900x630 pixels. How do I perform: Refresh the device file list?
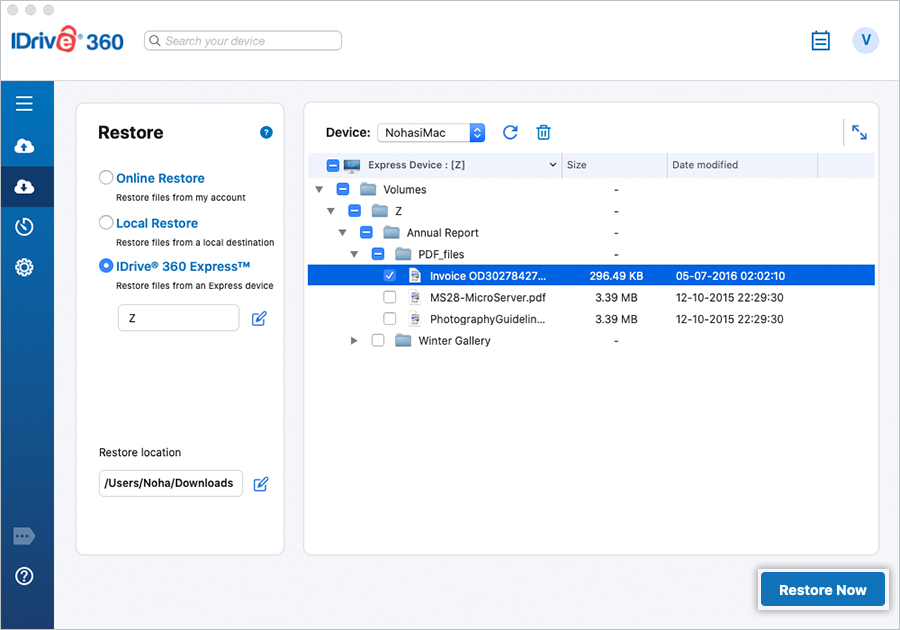tap(510, 133)
